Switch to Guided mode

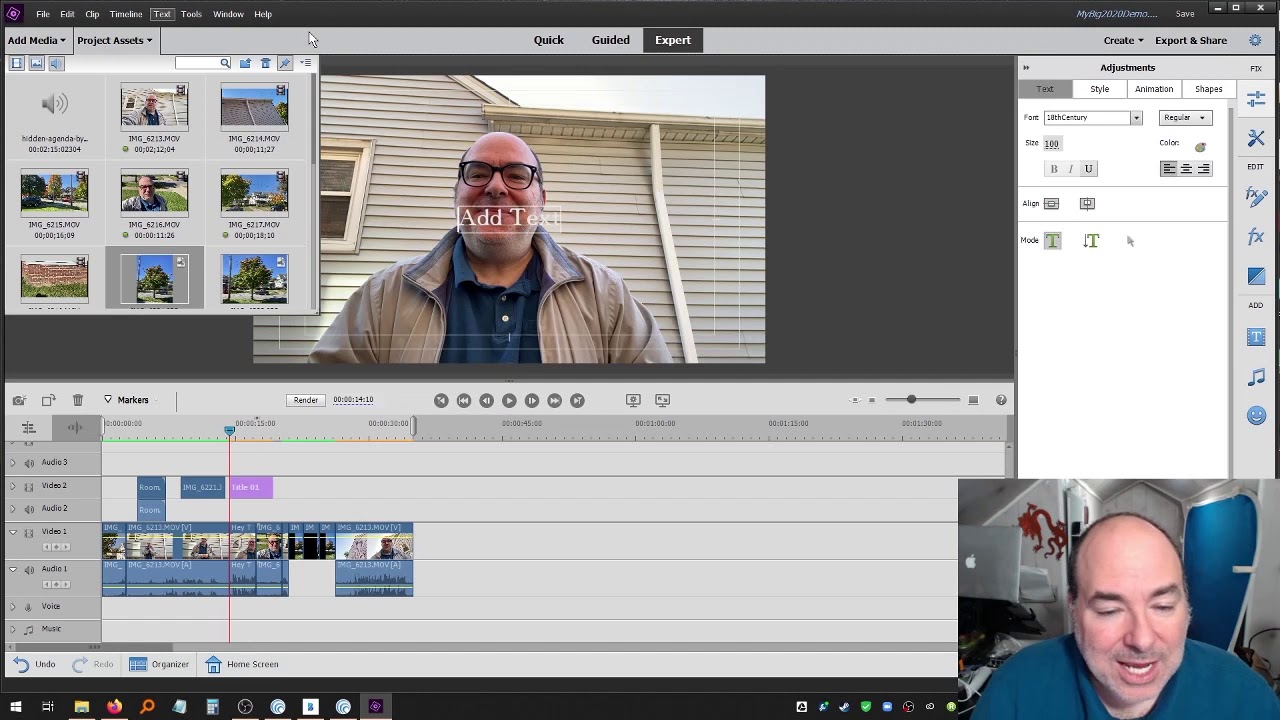pyautogui.click(x=611, y=40)
